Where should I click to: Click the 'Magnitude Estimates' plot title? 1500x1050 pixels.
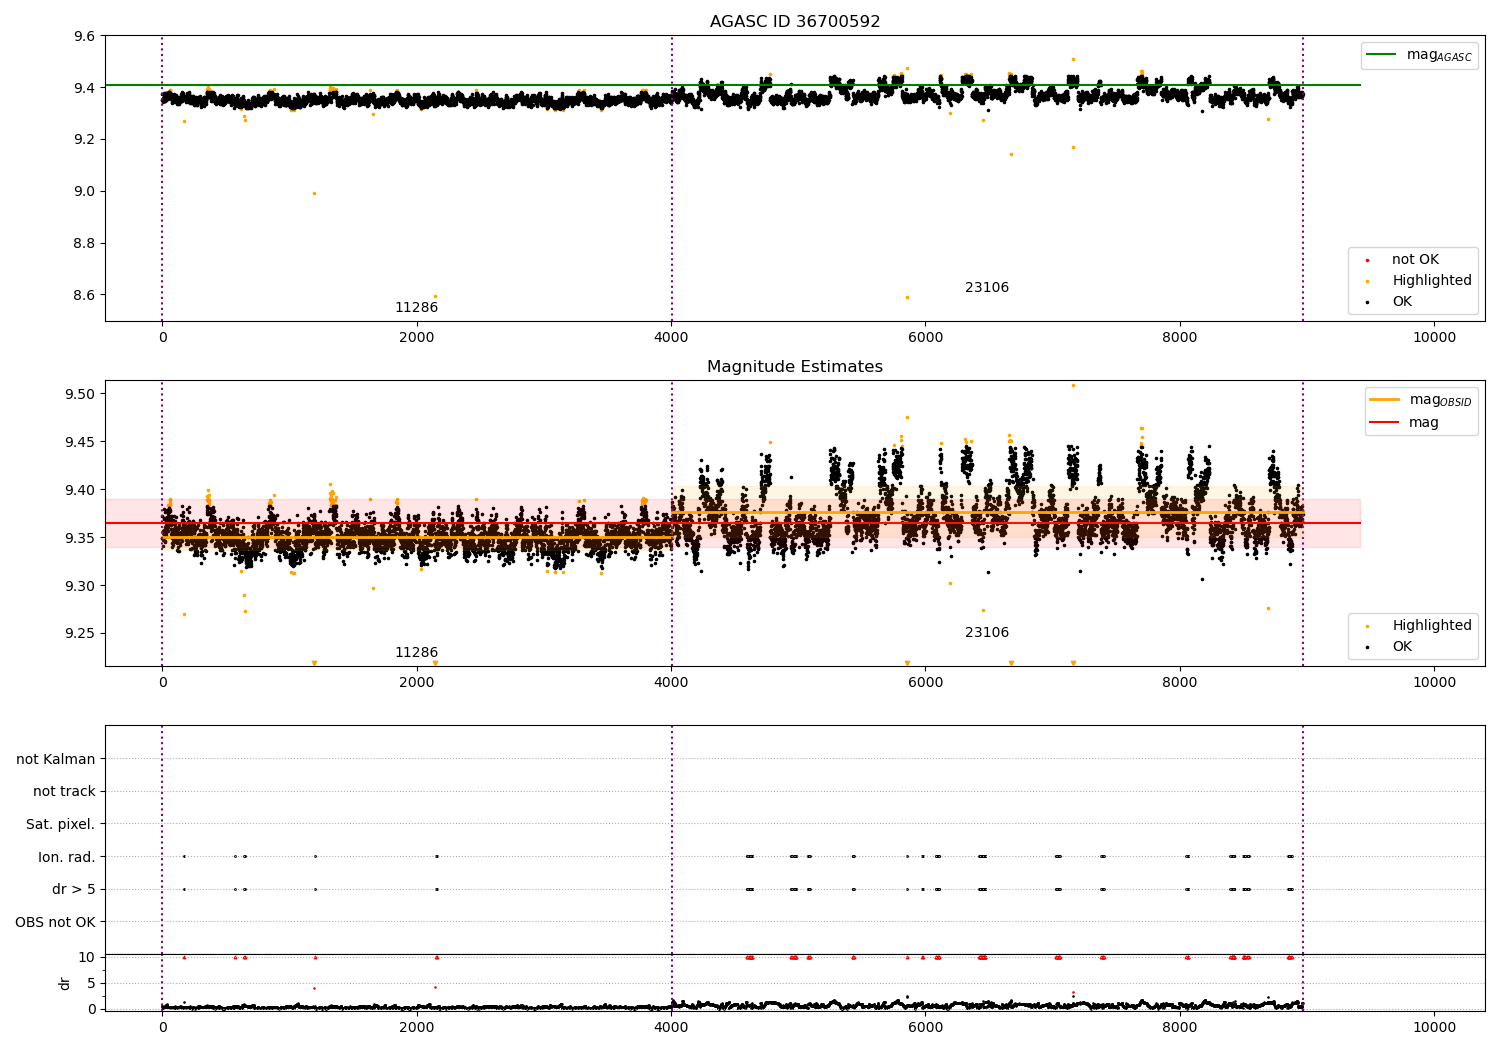tap(795, 367)
